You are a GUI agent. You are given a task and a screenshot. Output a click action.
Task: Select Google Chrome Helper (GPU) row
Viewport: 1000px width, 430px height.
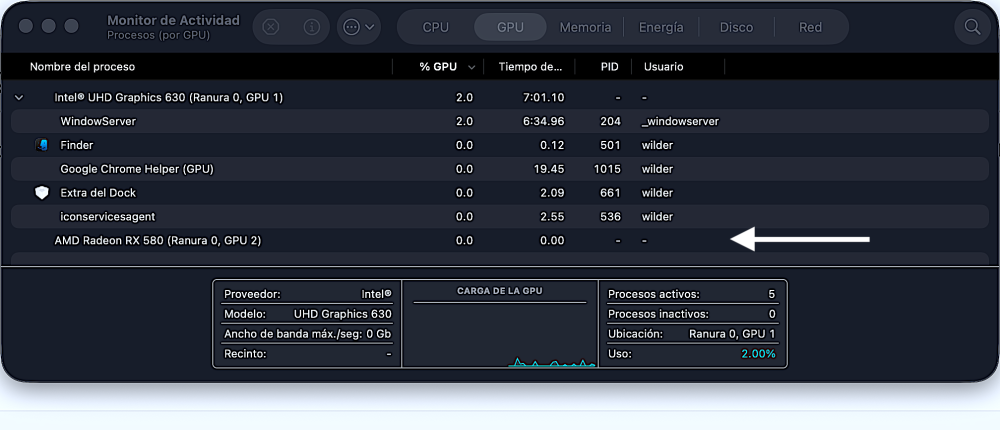click(499, 169)
